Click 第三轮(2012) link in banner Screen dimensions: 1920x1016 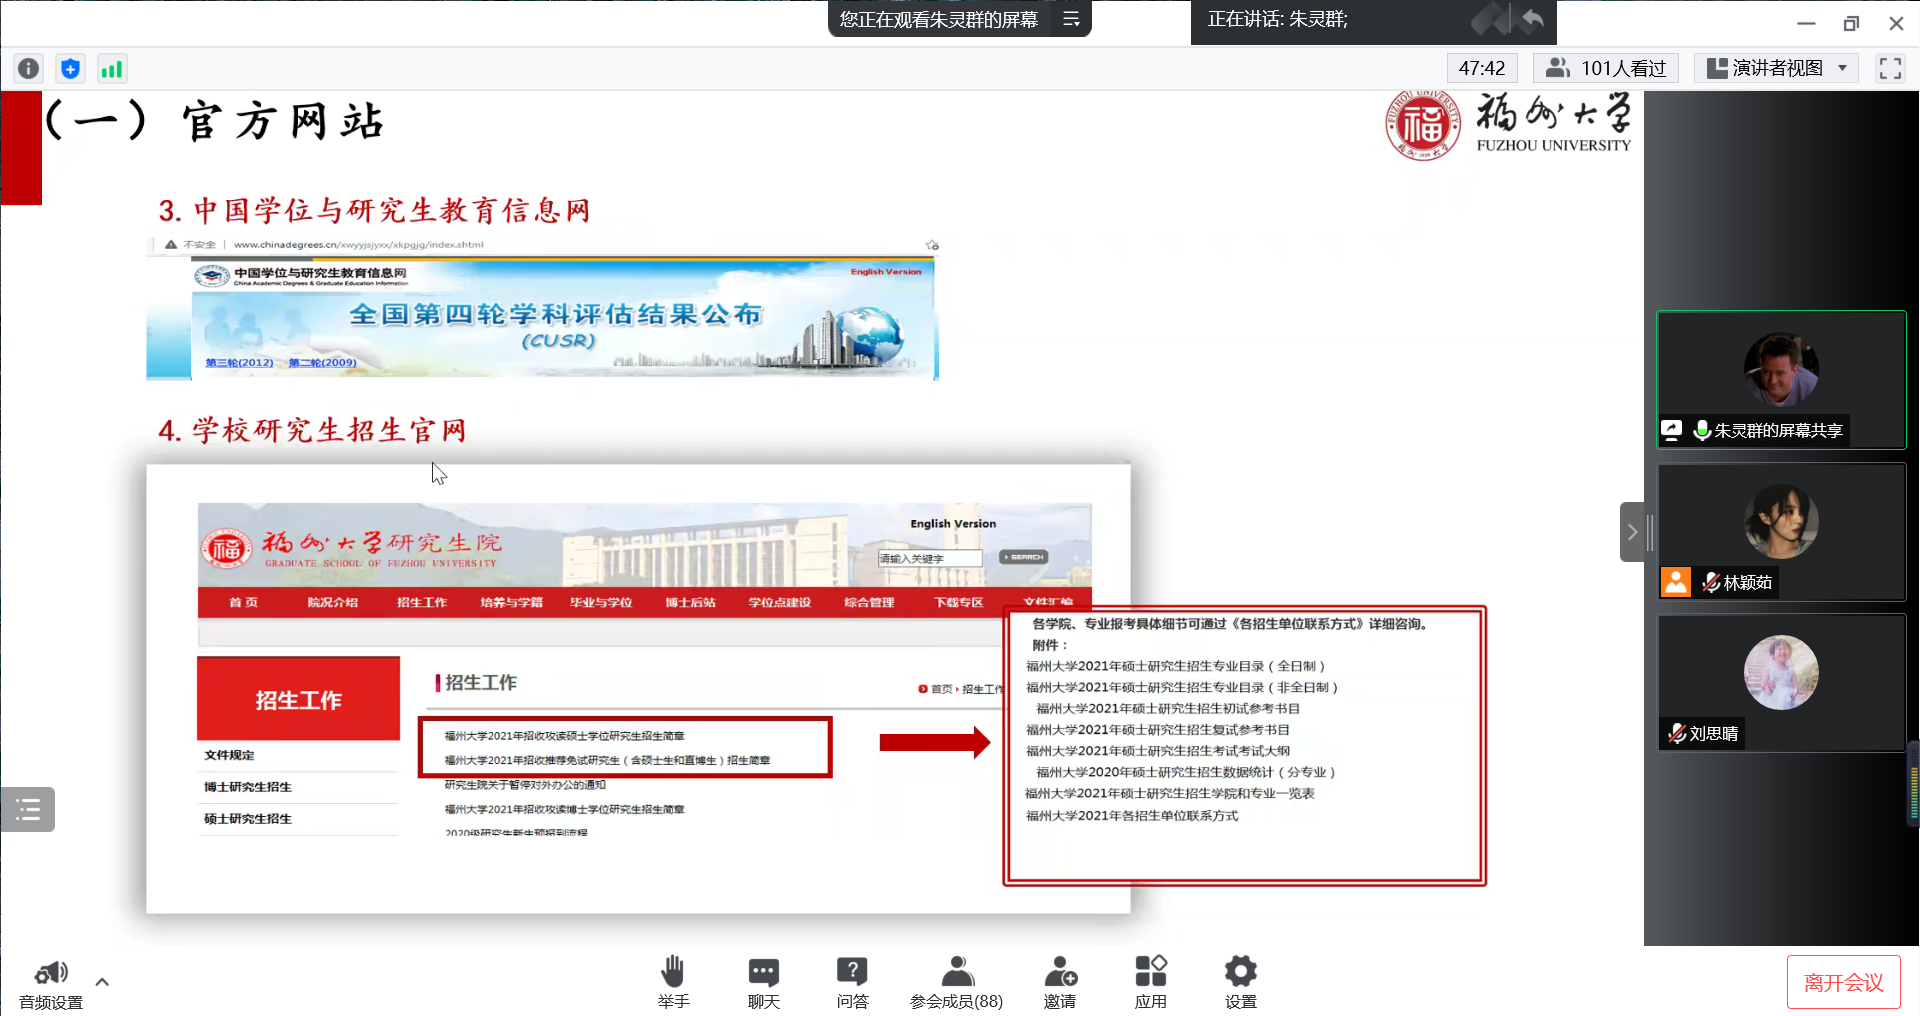(239, 362)
